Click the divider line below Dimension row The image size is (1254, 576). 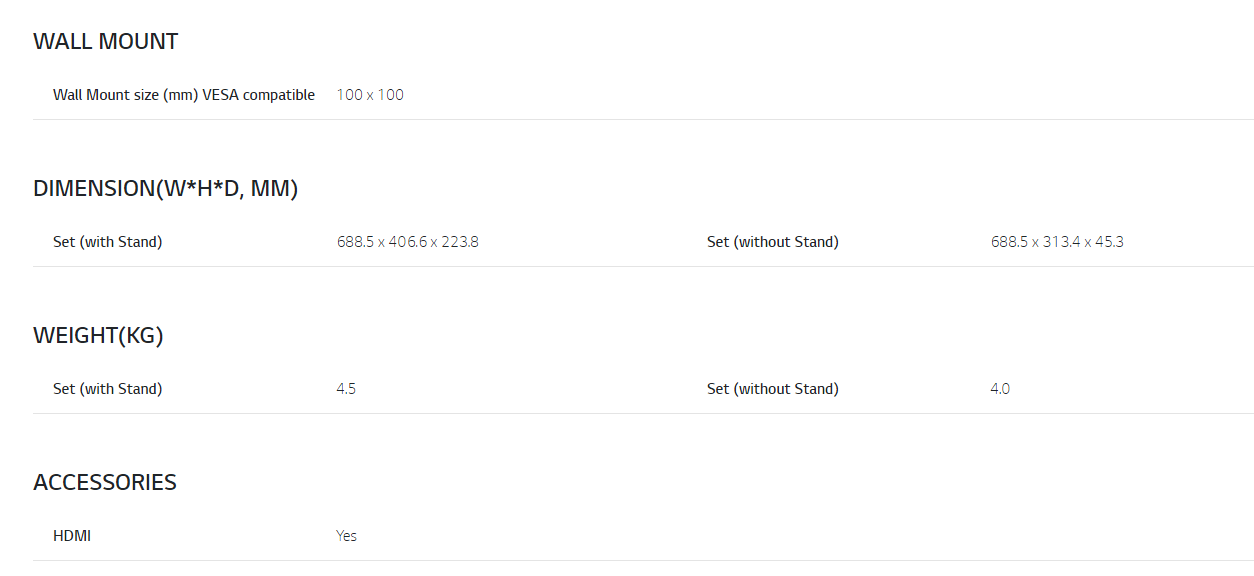643,266
